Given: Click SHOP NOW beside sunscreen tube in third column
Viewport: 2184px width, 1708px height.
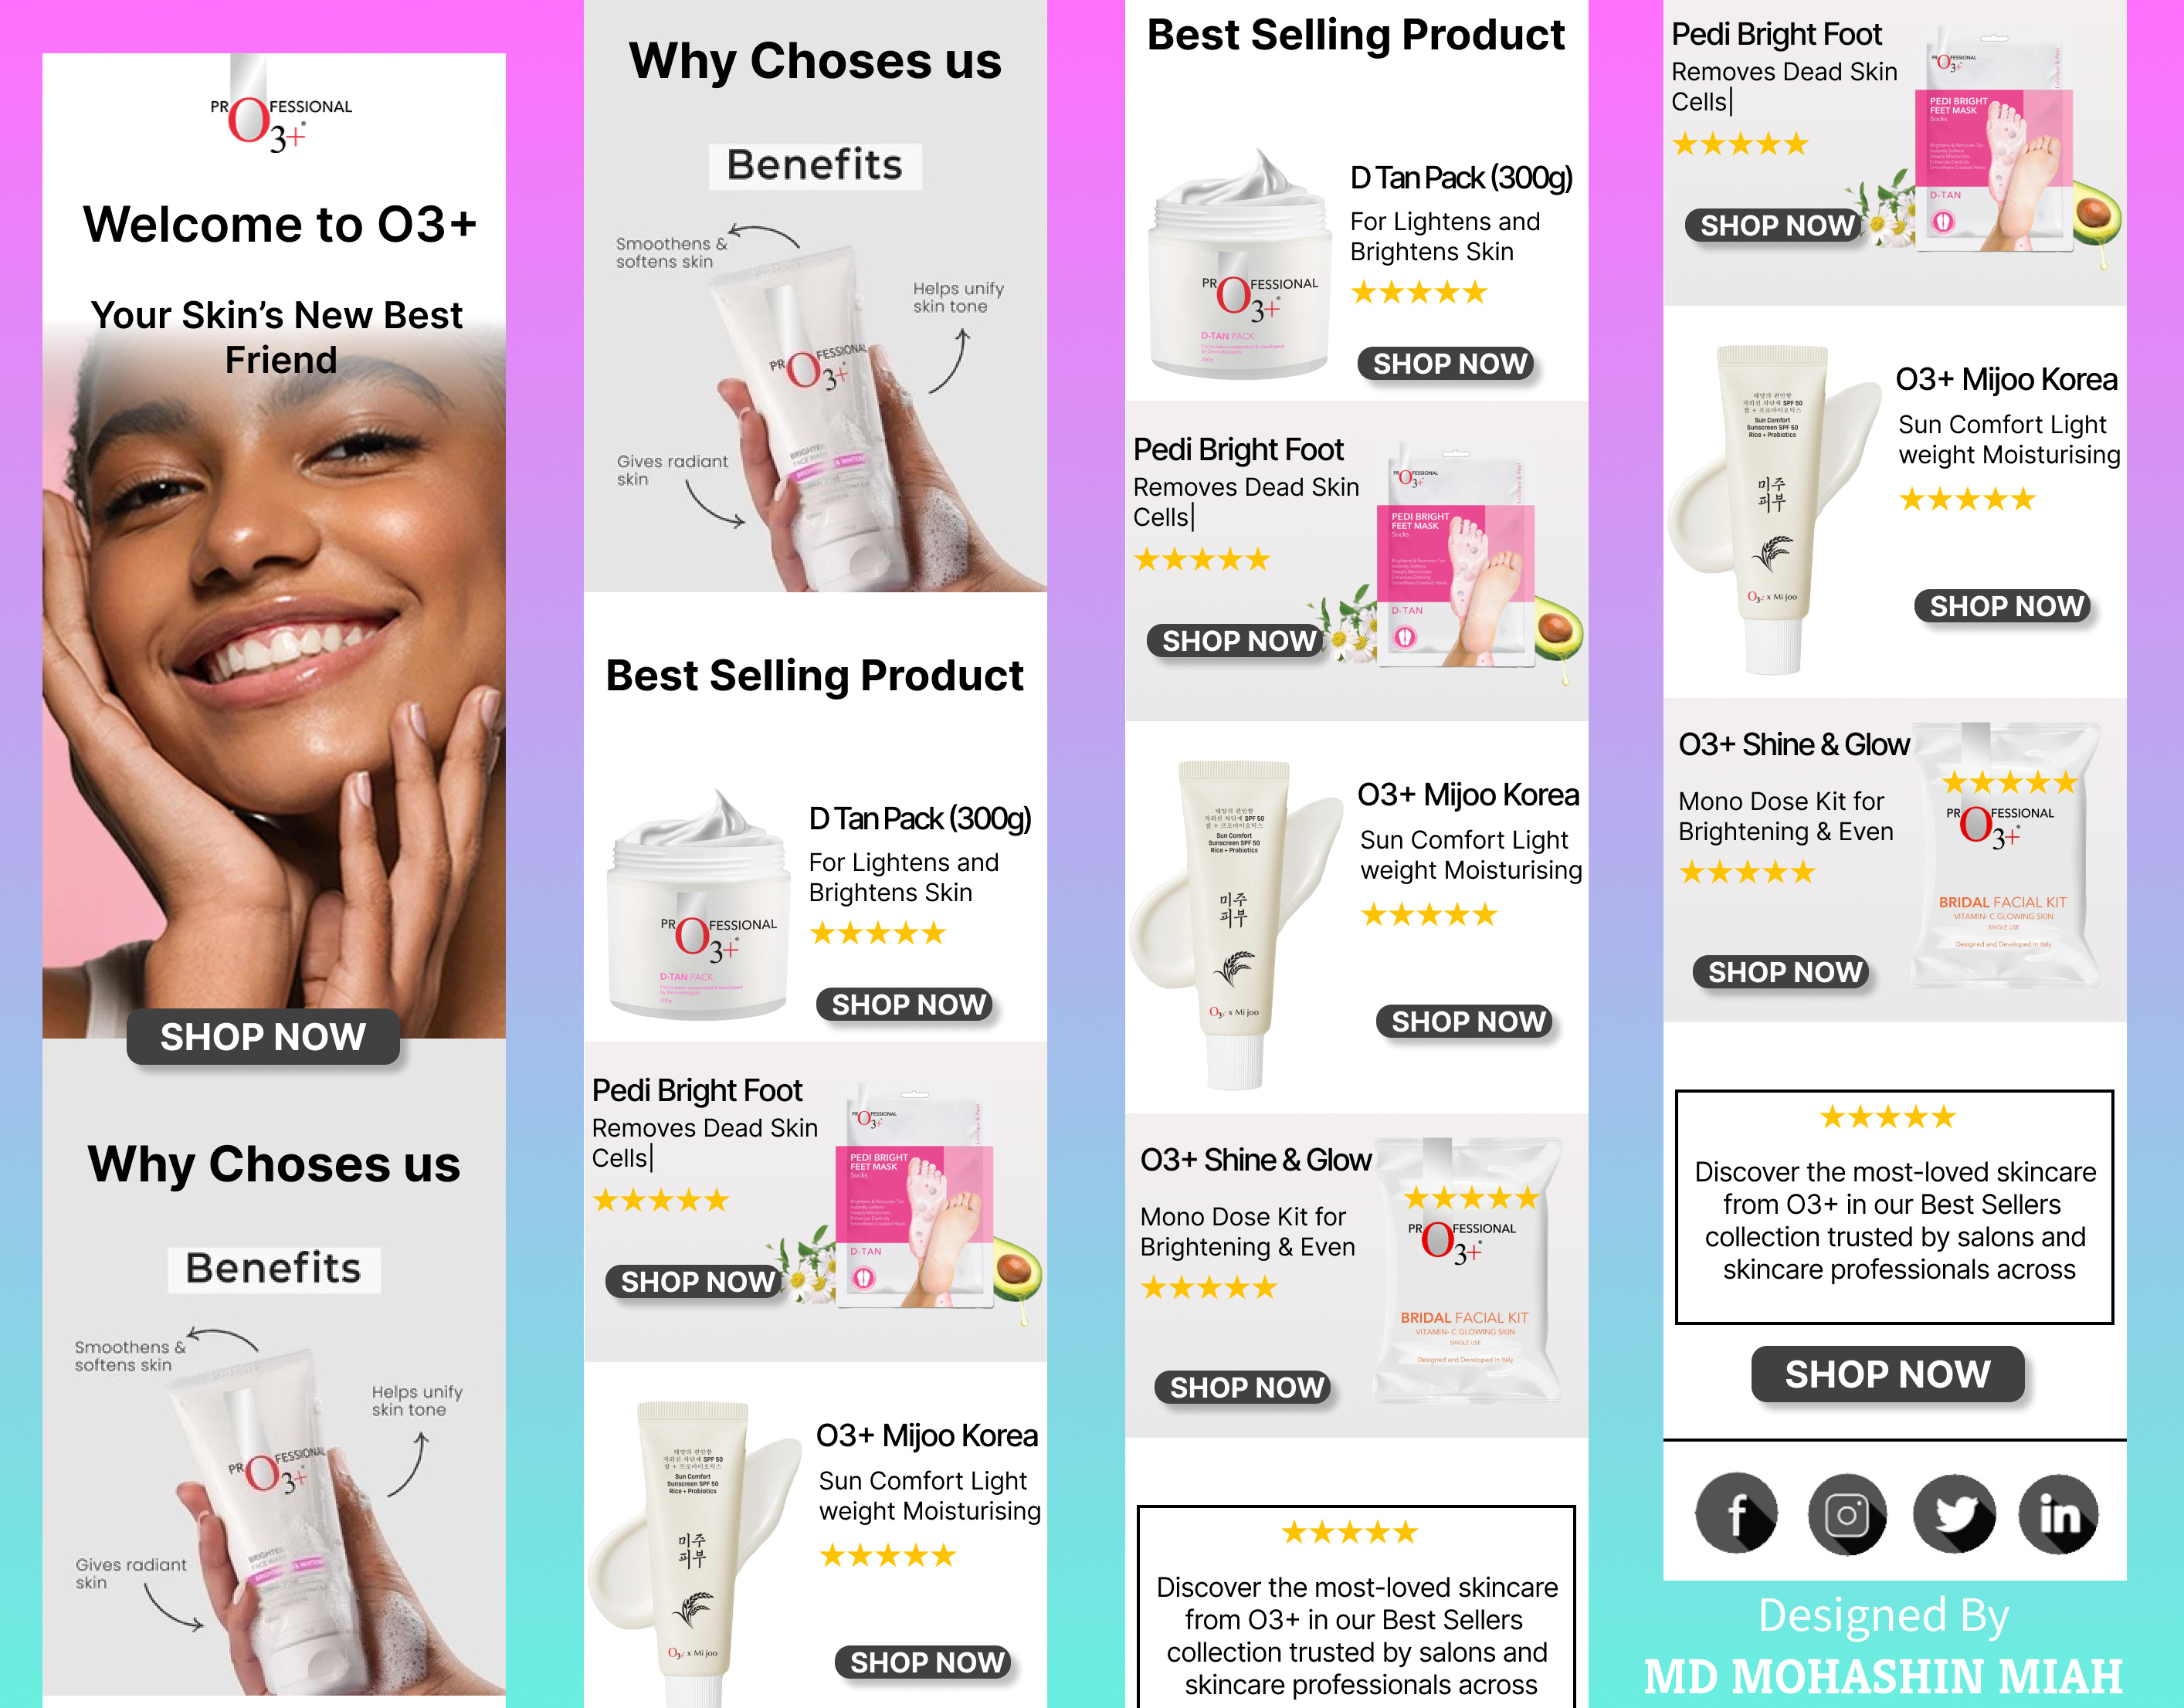Looking at the screenshot, I should (x=1469, y=1021).
